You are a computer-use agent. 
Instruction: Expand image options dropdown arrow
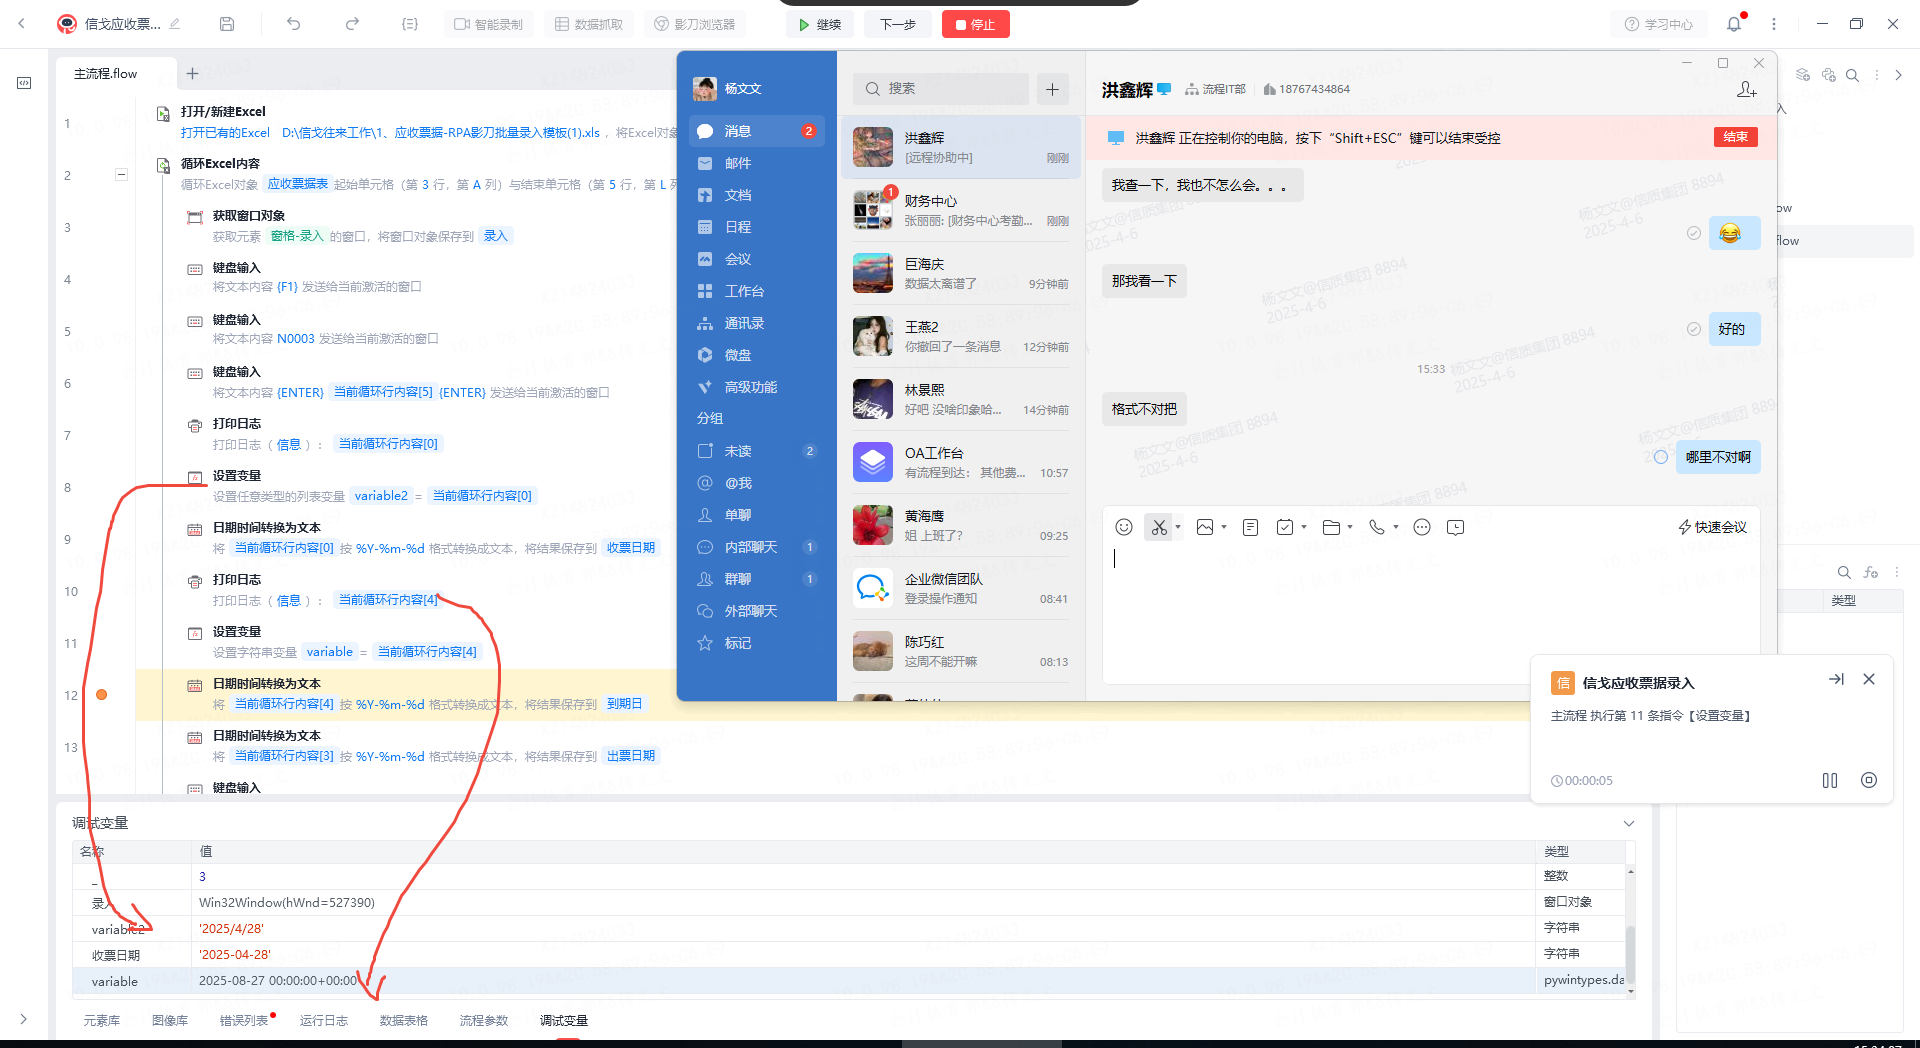[x=1224, y=527]
